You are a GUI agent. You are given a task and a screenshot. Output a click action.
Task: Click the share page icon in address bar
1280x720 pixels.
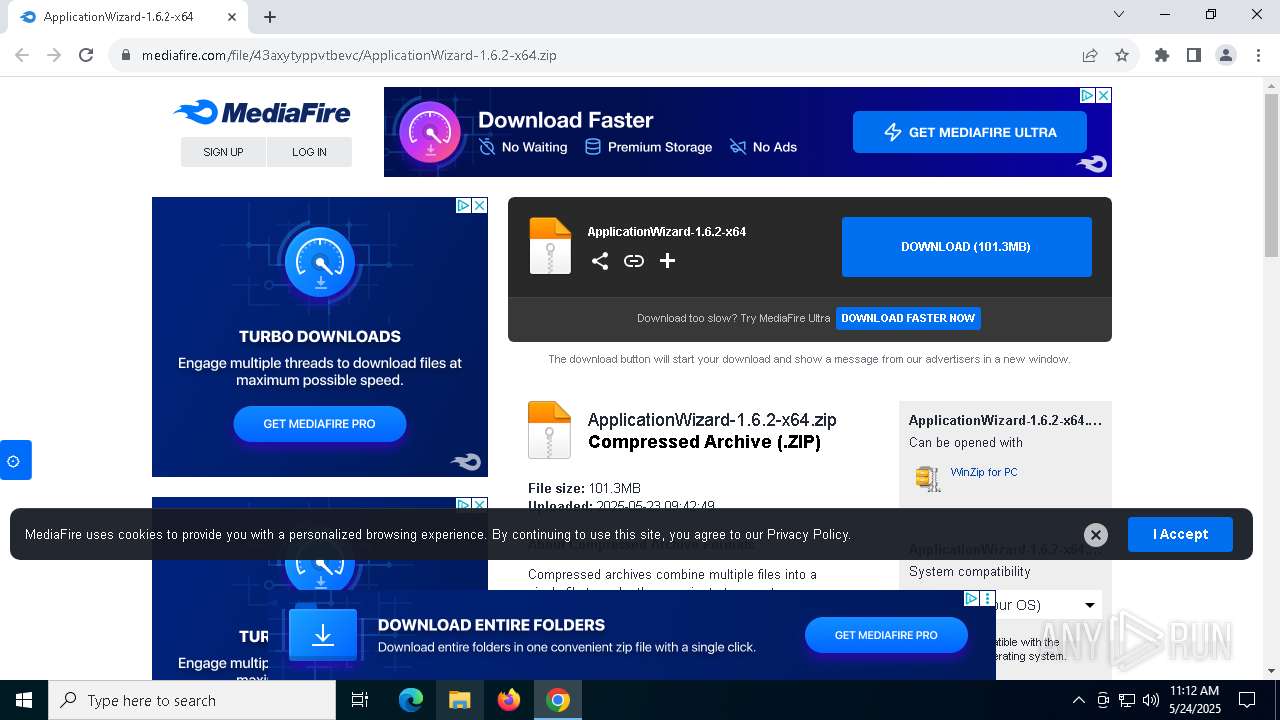1090,55
